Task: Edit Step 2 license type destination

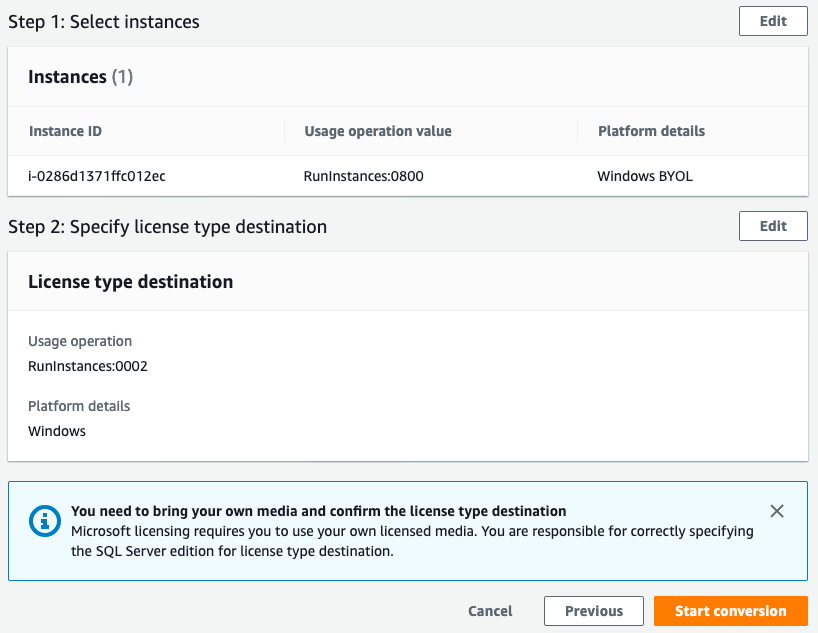Action: (x=773, y=226)
